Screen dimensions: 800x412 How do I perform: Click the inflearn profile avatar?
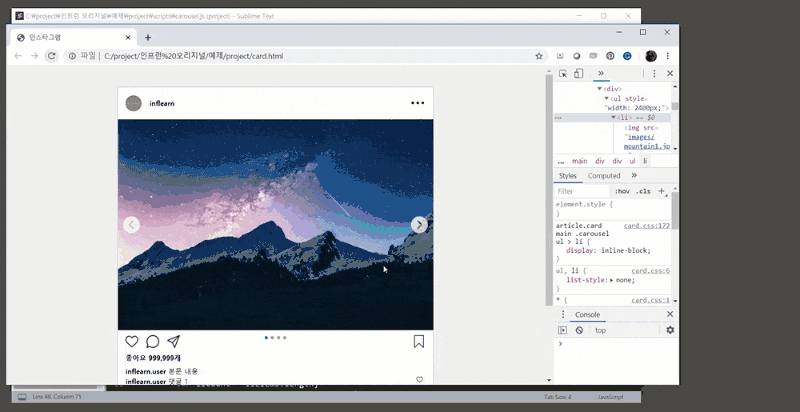134,103
